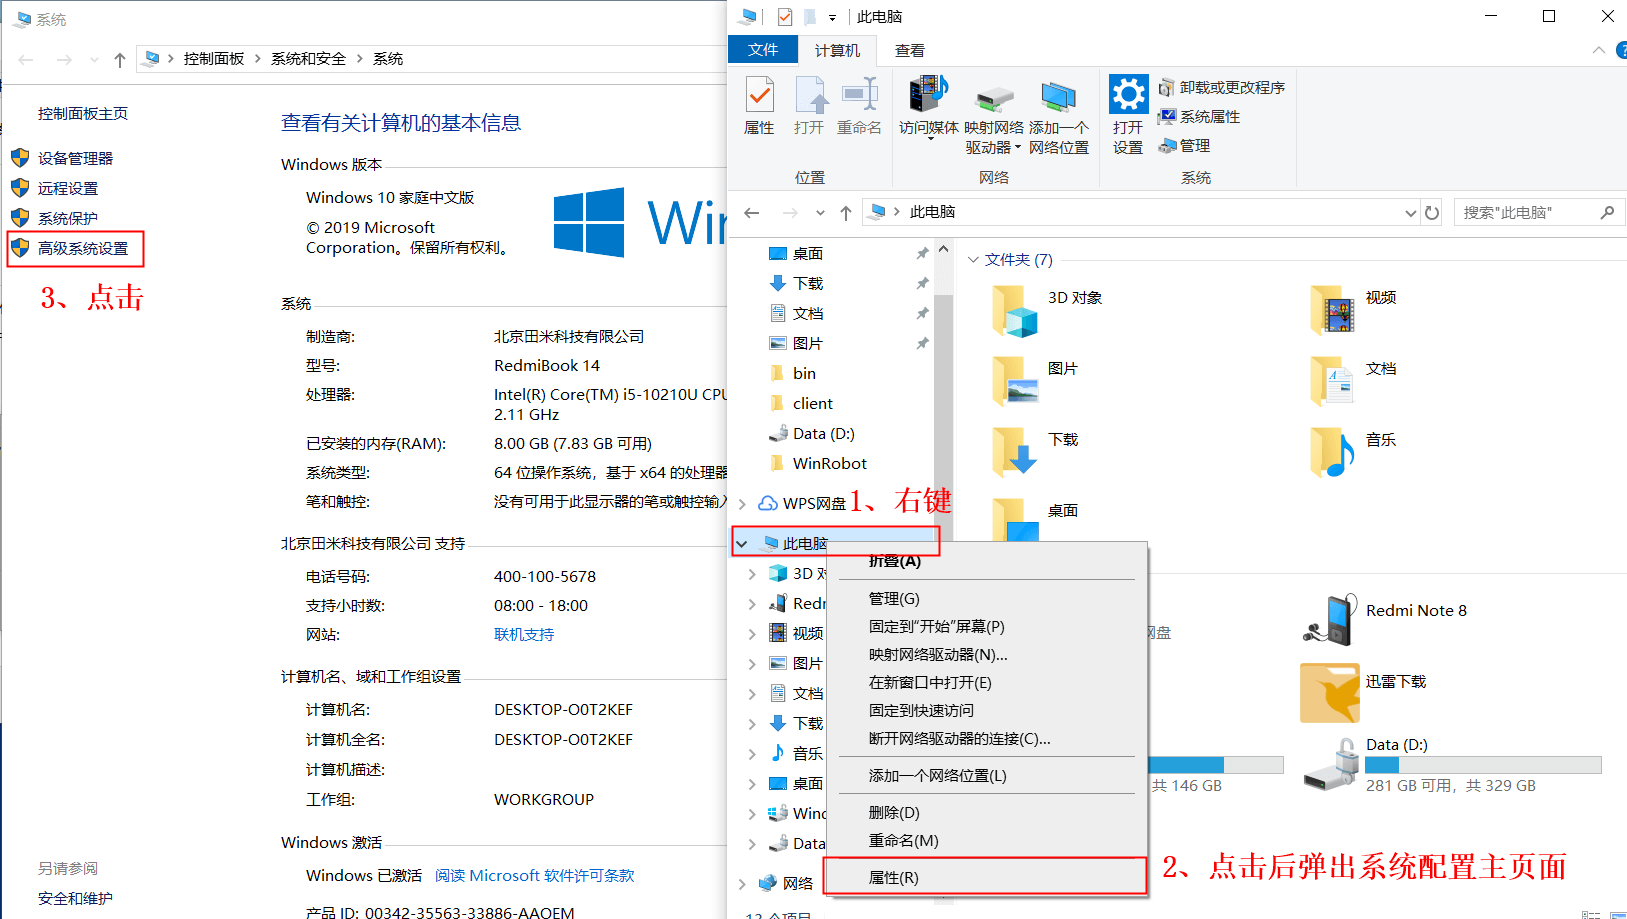
Task: Switch to the 文件 ribbon tab
Action: point(763,49)
